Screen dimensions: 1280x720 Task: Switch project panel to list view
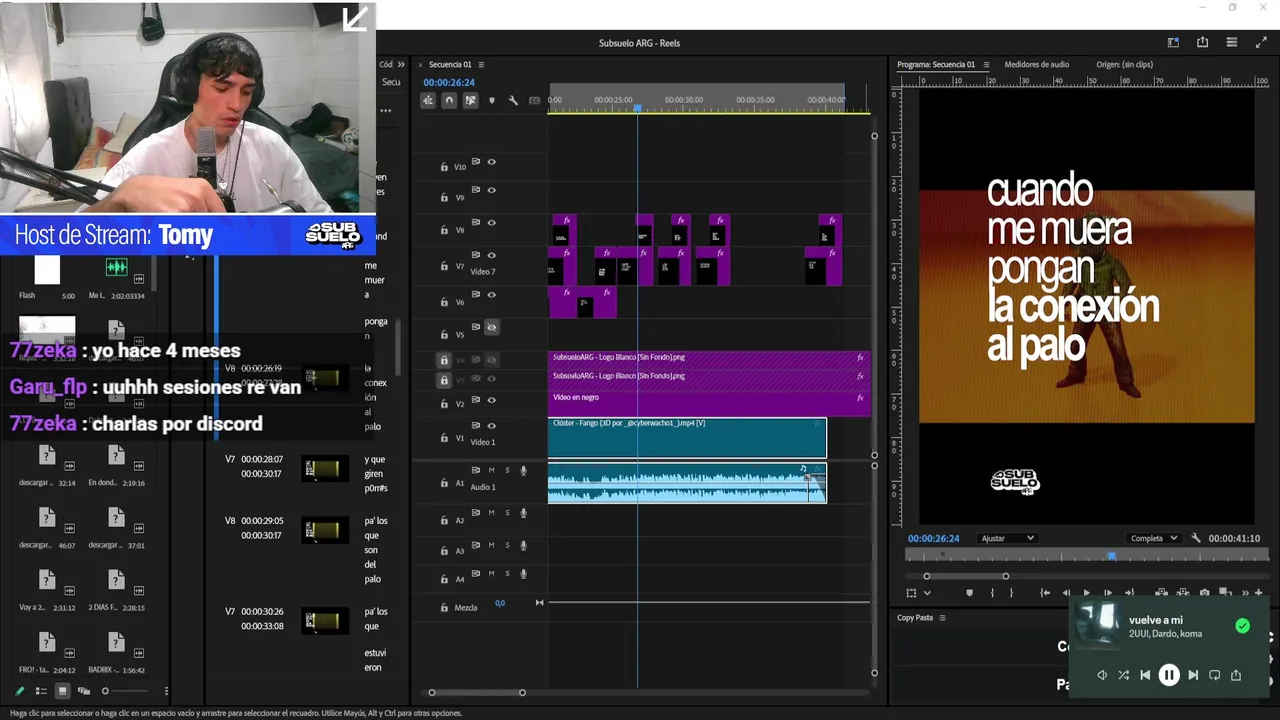point(41,691)
